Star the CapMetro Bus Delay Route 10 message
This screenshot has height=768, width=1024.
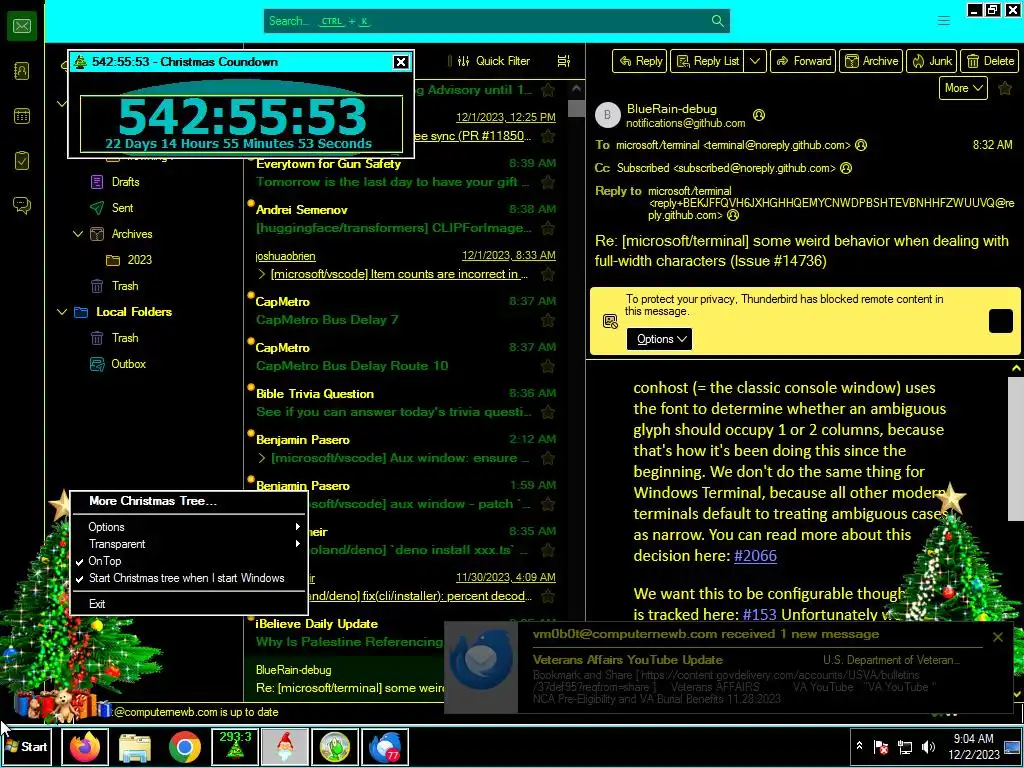548,366
